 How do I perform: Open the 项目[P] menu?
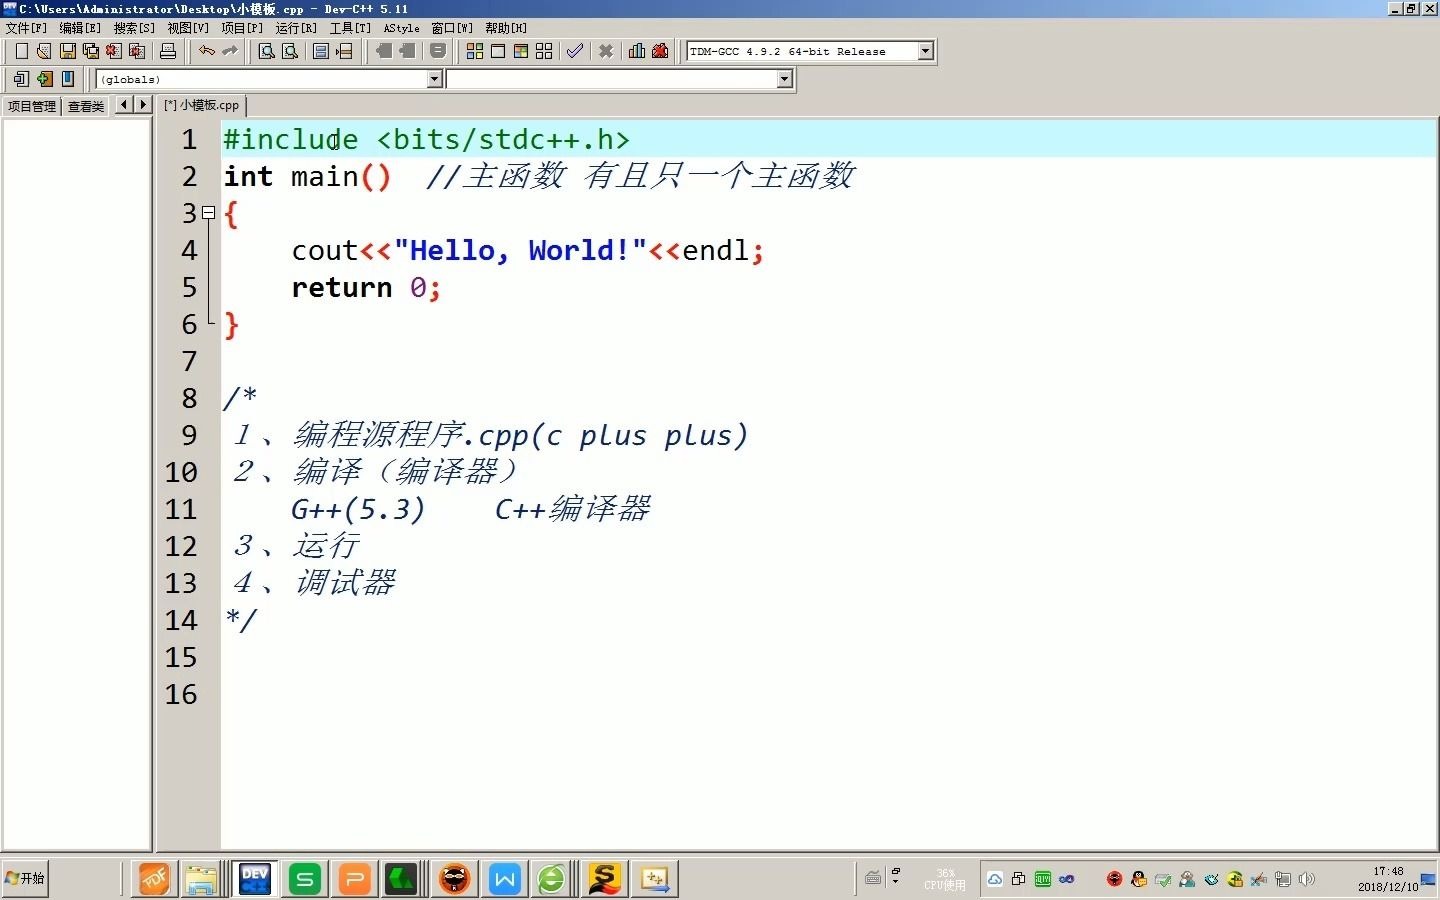242,28
